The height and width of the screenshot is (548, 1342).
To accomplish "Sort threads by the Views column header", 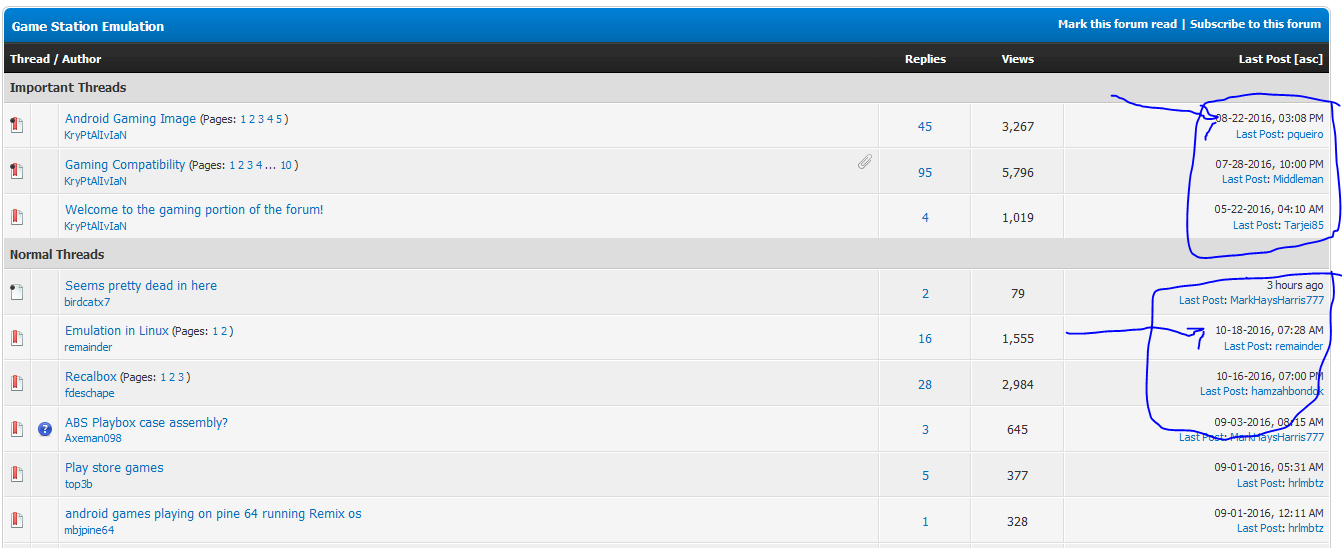I will click(1017, 59).
